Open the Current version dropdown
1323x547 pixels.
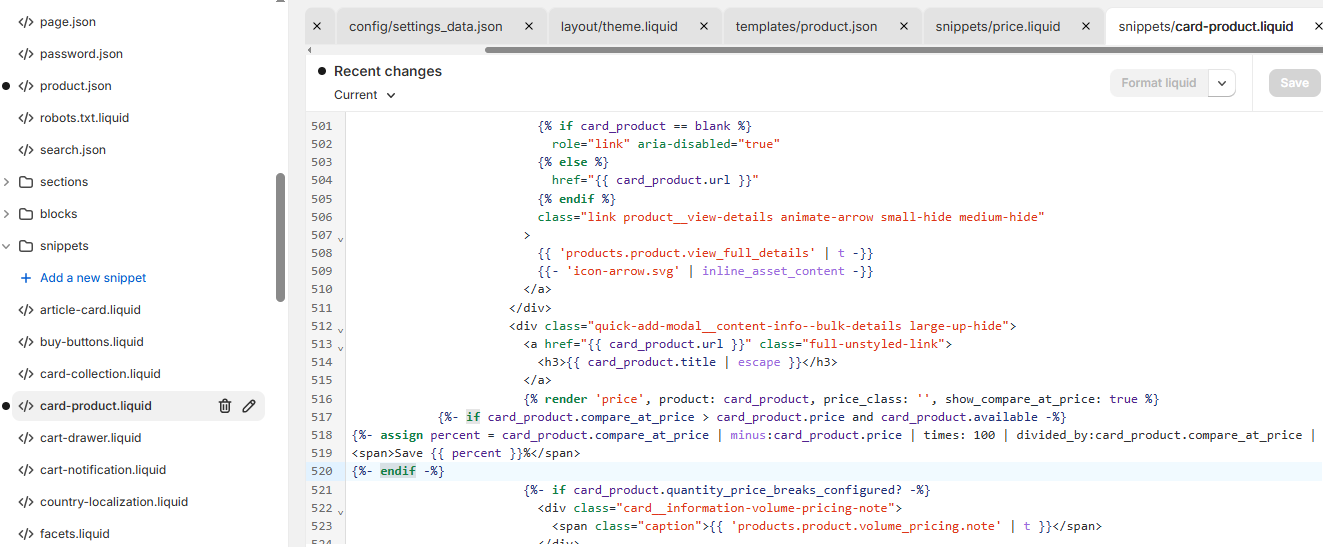click(x=365, y=95)
